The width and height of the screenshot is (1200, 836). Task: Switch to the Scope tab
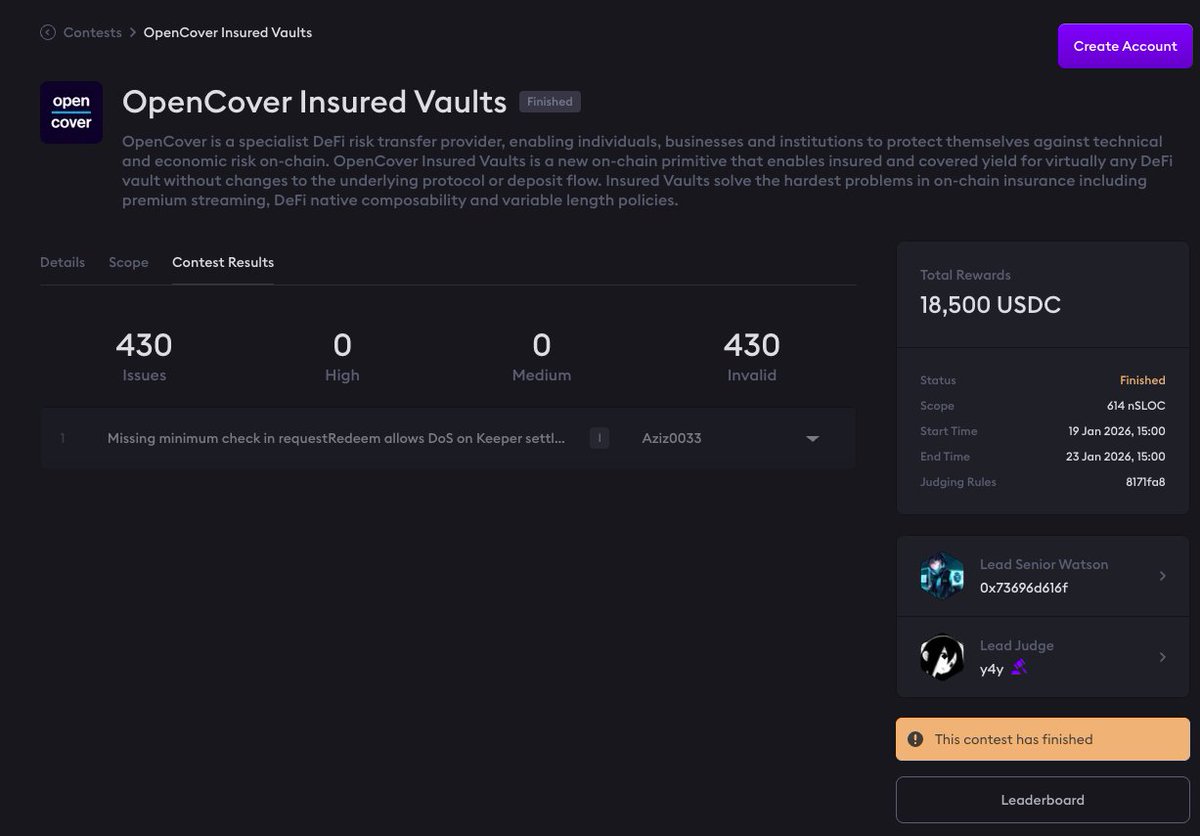tap(128, 262)
